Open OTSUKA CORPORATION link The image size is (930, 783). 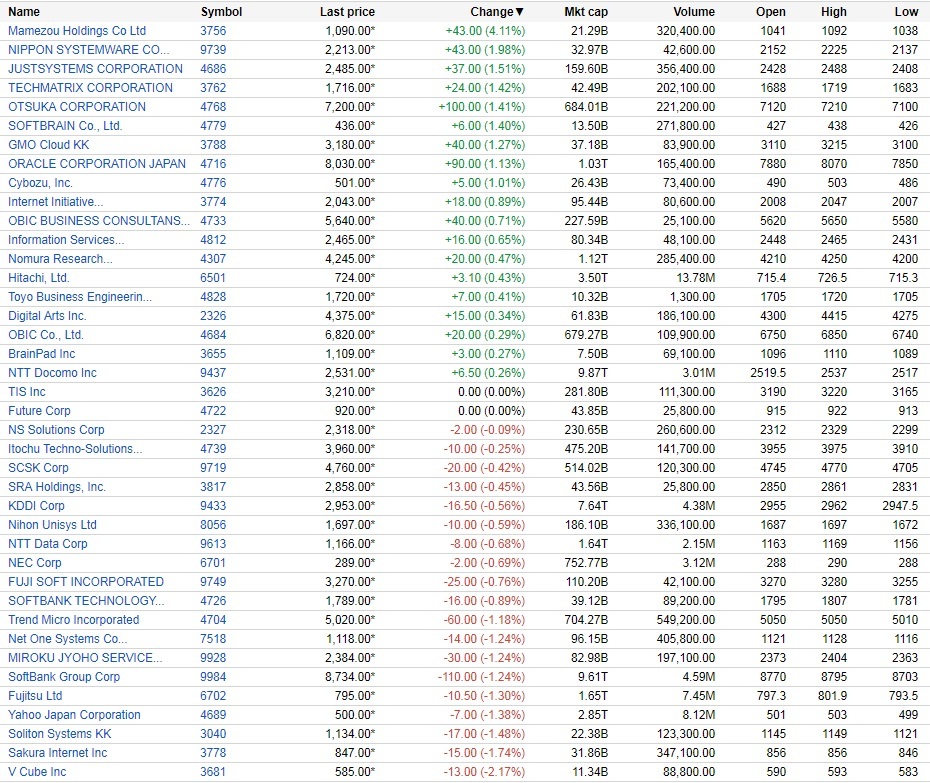click(x=77, y=107)
